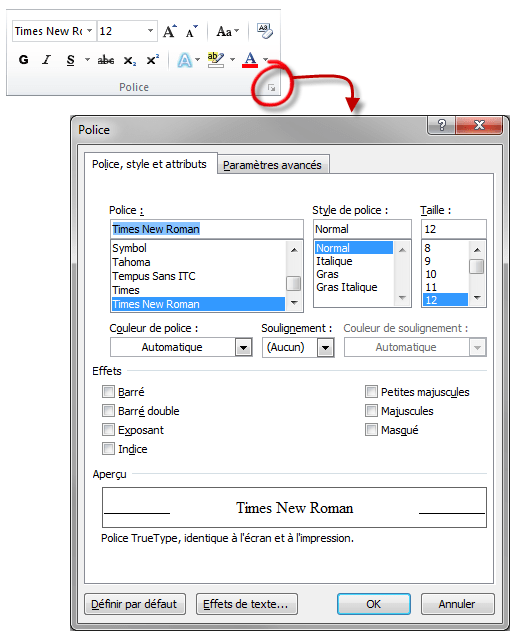Select size 8 in Taille list
This screenshot has height=636, width=518.
coord(445,248)
